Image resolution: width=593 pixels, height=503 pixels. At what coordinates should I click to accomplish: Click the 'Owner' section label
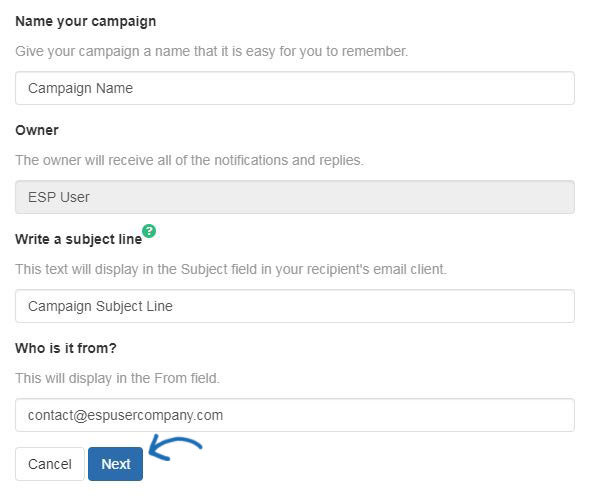pyautogui.click(x=37, y=130)
